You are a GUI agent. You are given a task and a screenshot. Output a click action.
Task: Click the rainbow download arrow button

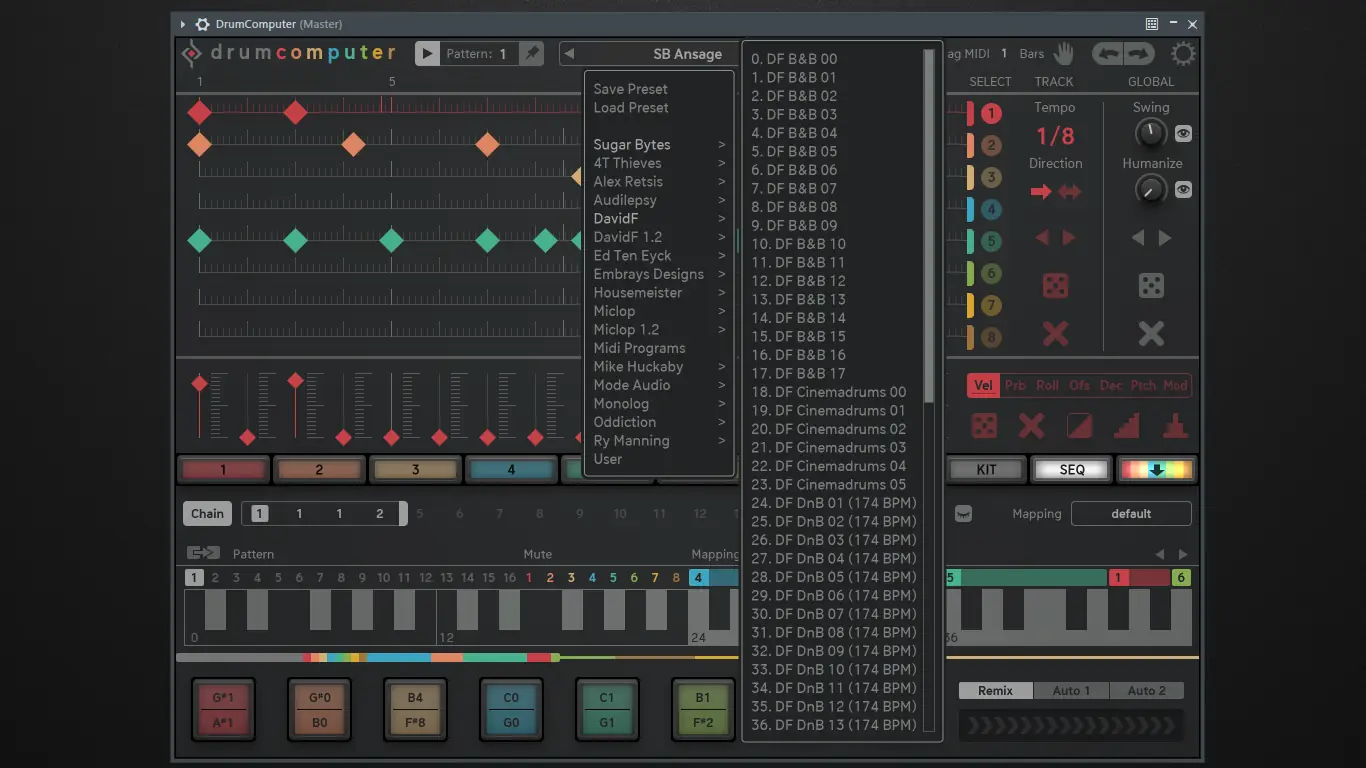(1156, 469)
